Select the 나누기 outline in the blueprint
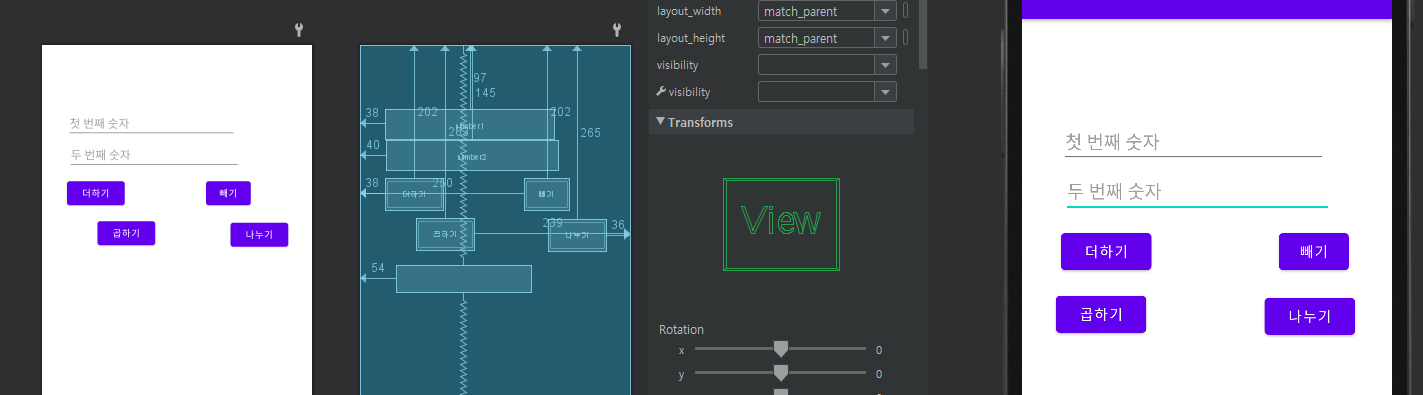Image resolution: width=1423 pixels, height=395 pixels. coord(577,235)
